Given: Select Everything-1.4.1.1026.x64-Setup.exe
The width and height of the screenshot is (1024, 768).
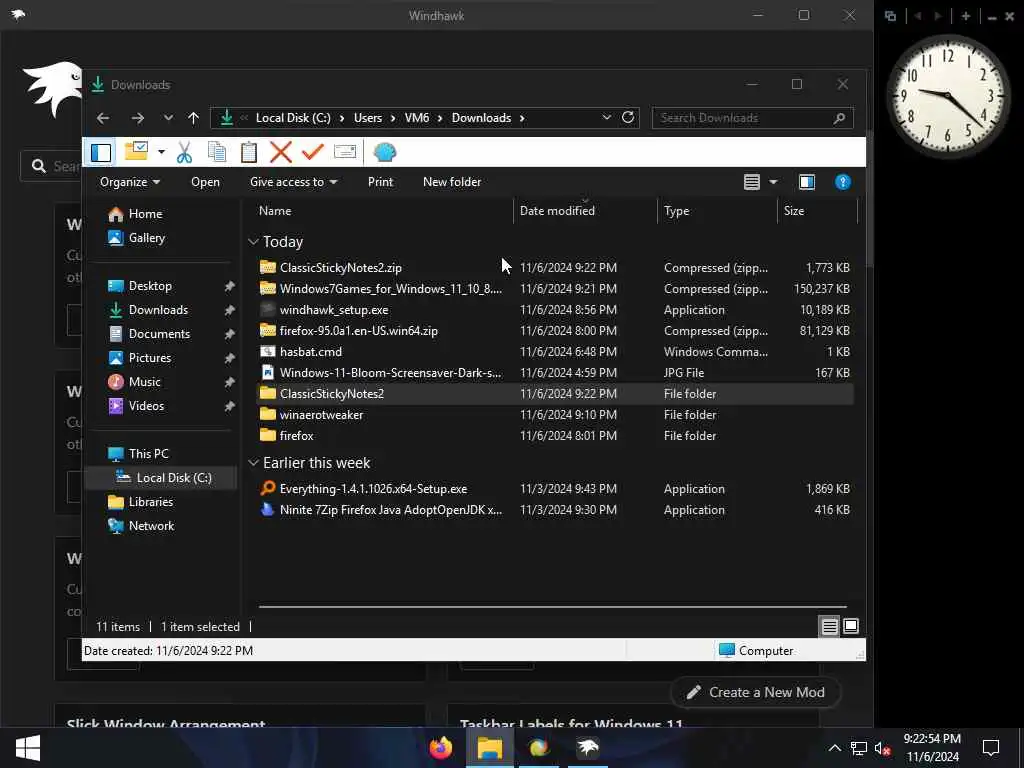Looking at the screenshot, I should pyautogui.click(x=555, y=488).
